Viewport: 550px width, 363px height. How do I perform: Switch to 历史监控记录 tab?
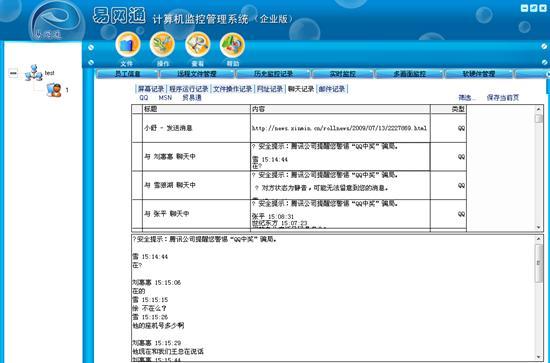[273, 74]
